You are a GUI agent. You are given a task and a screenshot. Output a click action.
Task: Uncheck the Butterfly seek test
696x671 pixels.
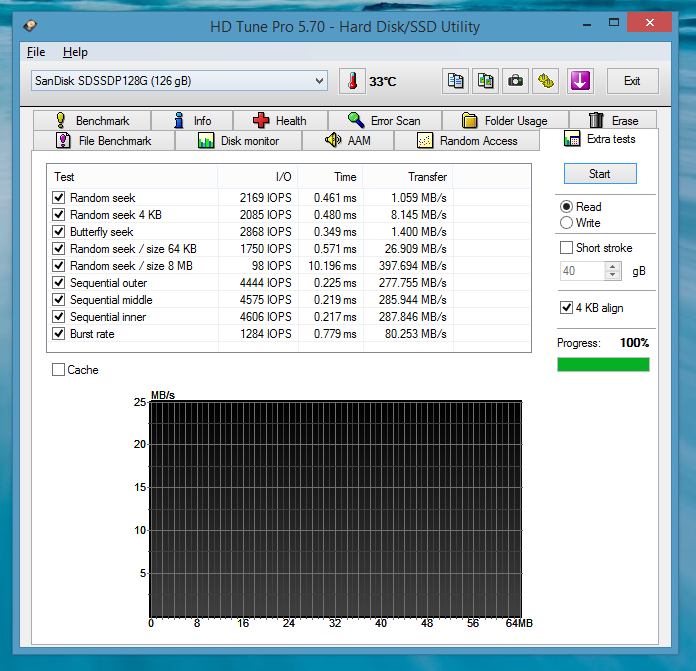click(x=59, y=232)
